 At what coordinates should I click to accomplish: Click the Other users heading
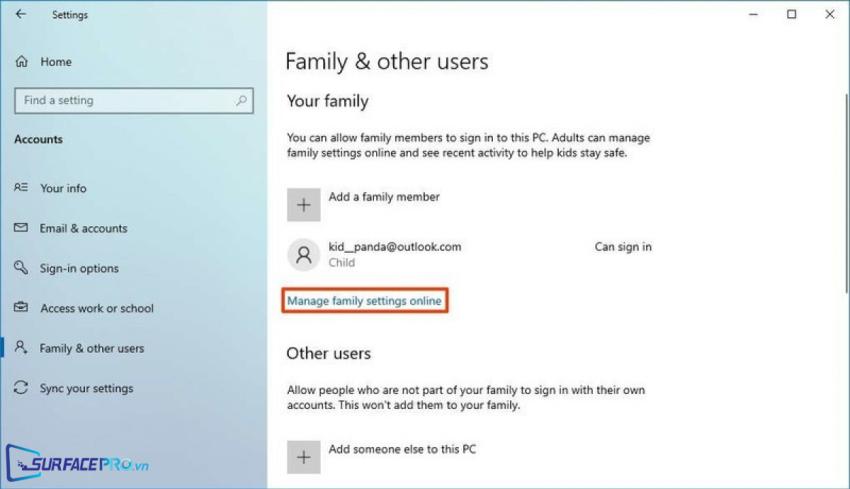[x=329, y=353]
